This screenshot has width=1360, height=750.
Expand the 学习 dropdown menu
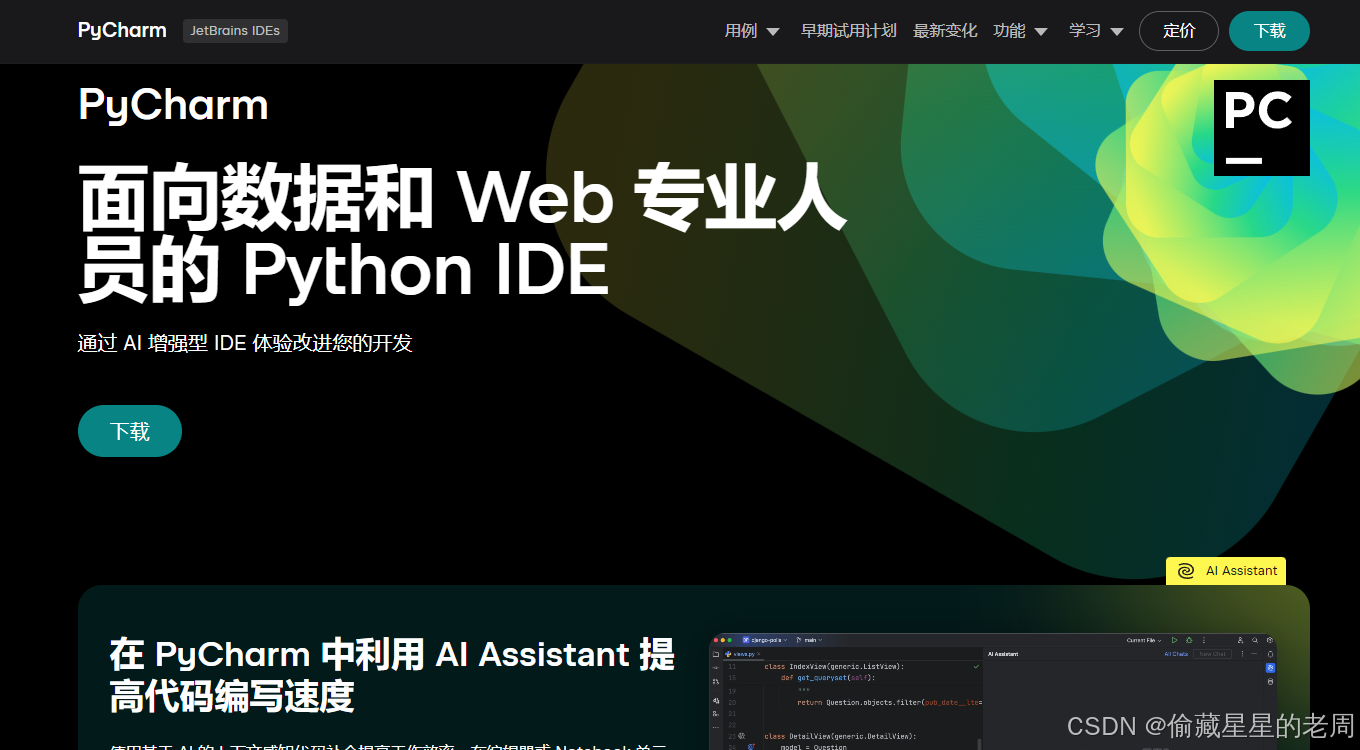click(1096, 31)
